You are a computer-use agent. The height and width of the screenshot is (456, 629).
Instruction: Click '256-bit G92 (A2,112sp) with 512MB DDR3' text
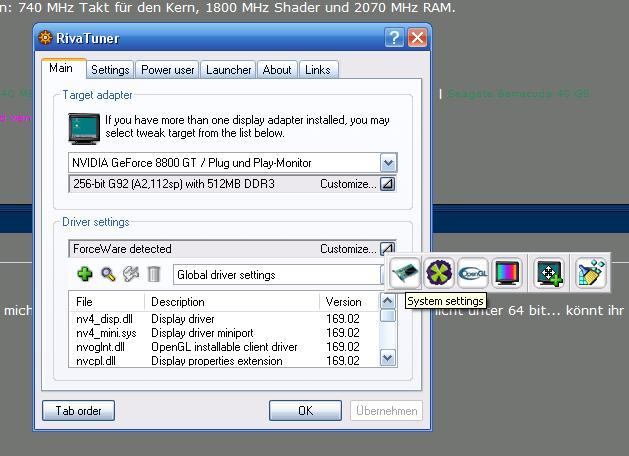point(174,184)
